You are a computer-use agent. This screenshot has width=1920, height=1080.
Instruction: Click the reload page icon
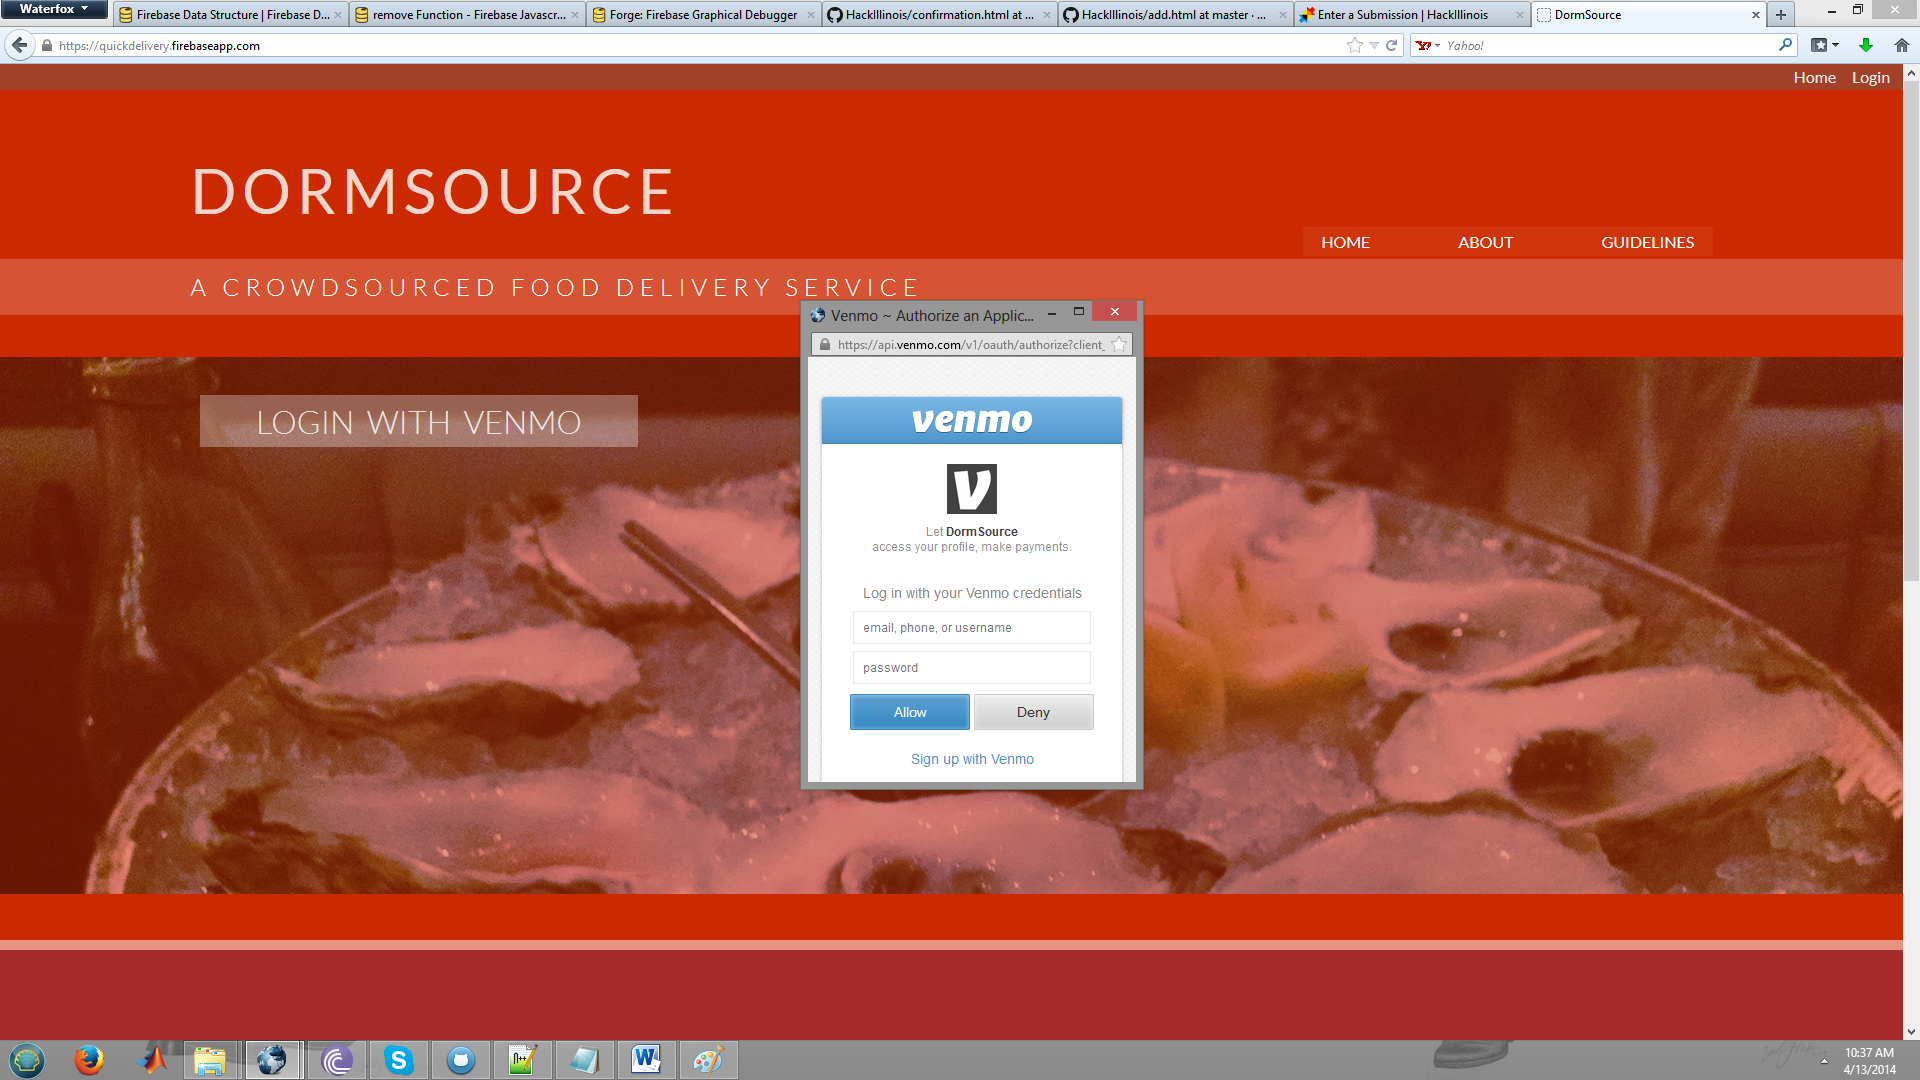click(x=1391, y=45)
